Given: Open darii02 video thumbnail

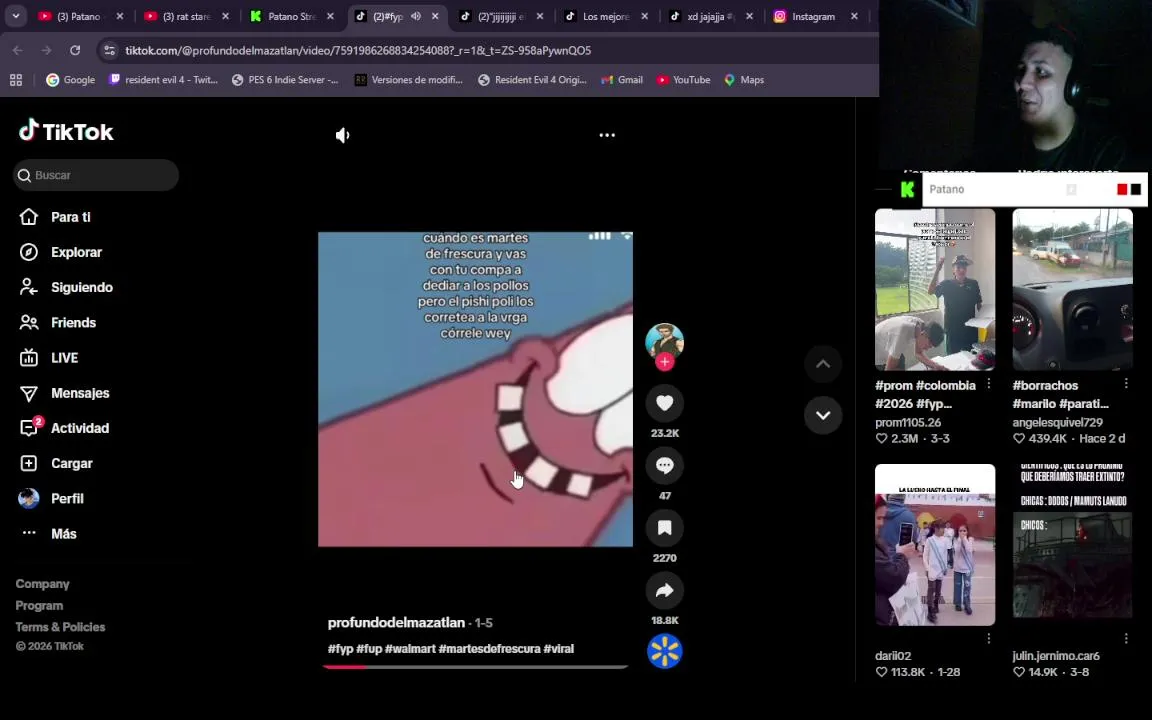Looking at the screenshot, I should [x=935, y=544].
